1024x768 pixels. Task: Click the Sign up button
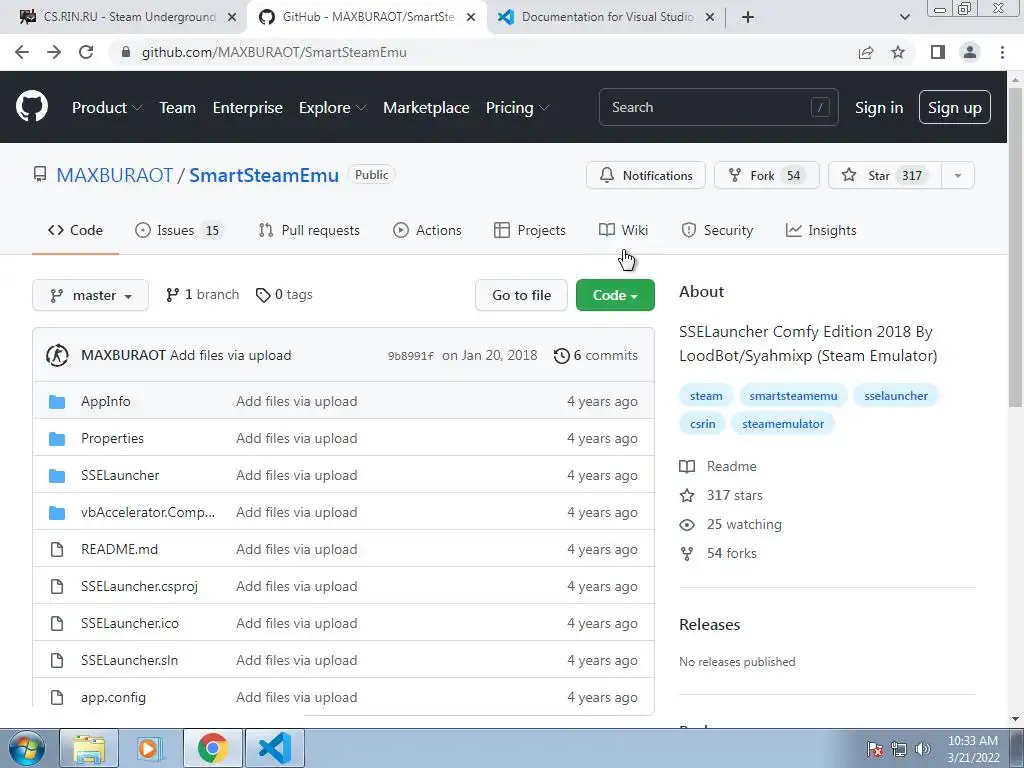(954, 107)
